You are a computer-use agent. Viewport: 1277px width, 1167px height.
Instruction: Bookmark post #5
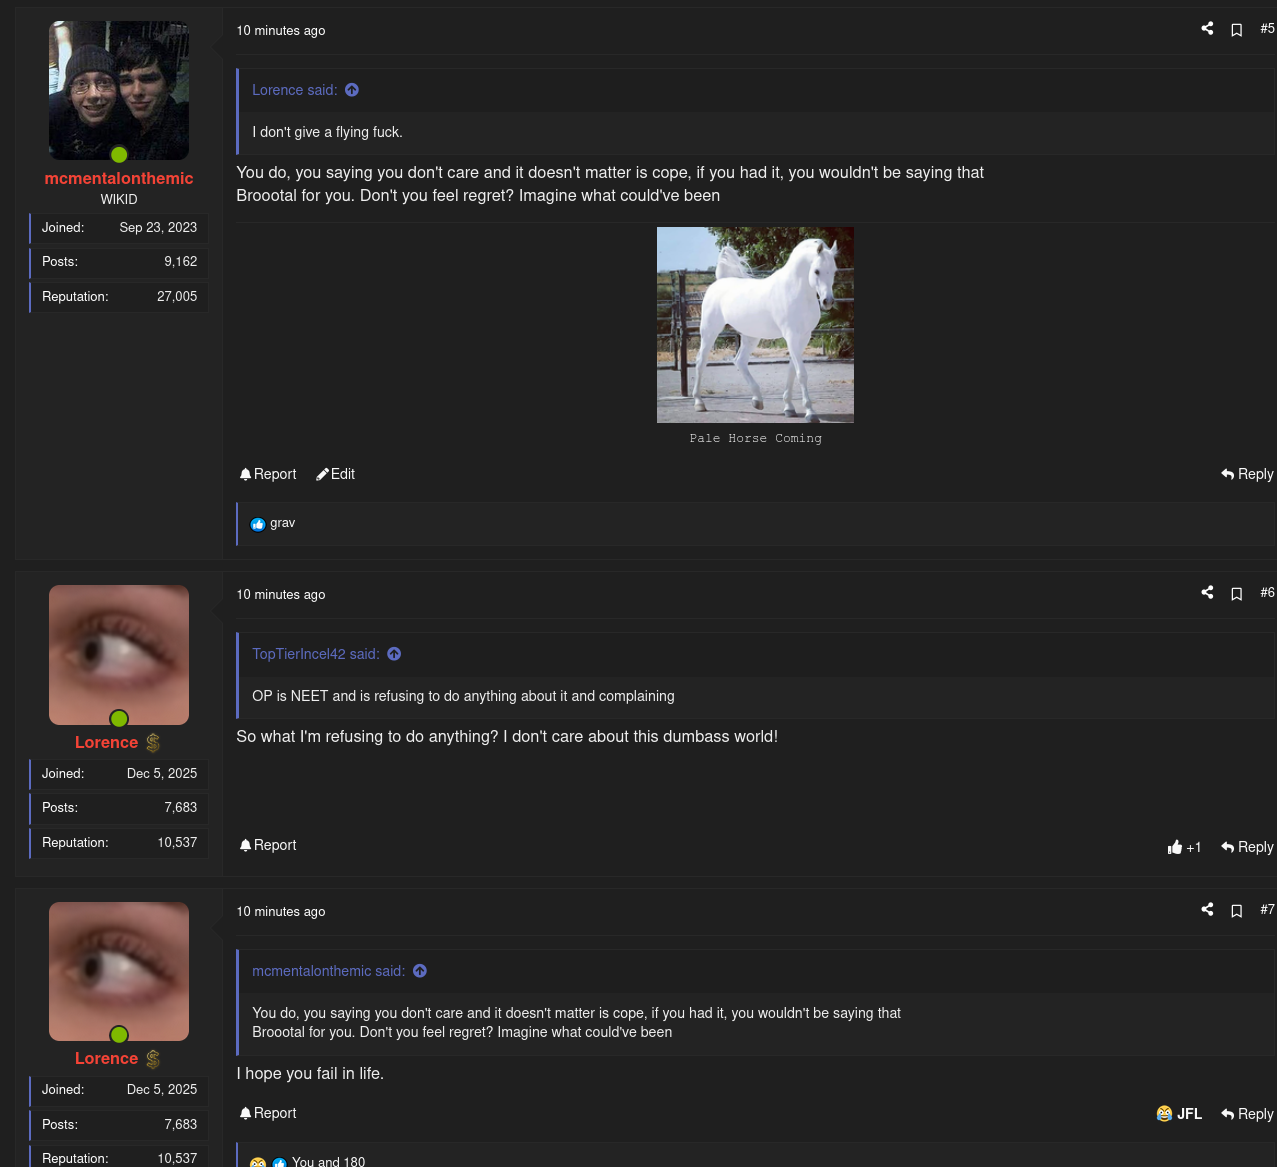tap(1237, 30)
